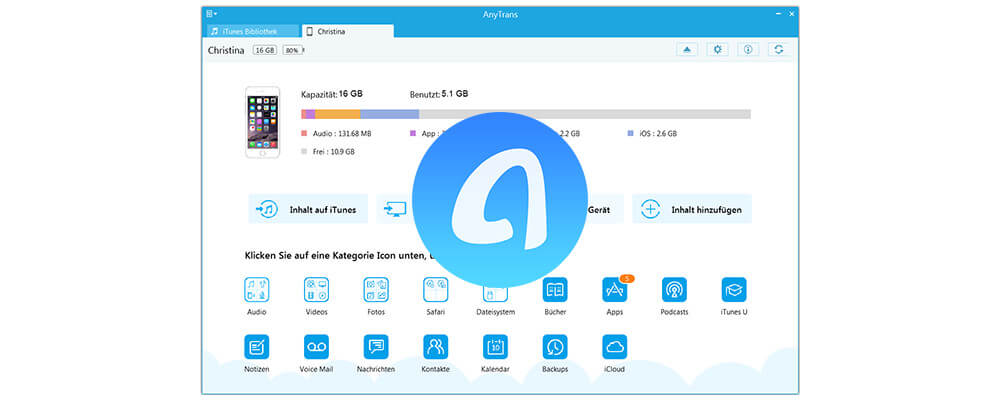Close the AnyTrans window

click(x=791, y=13)
